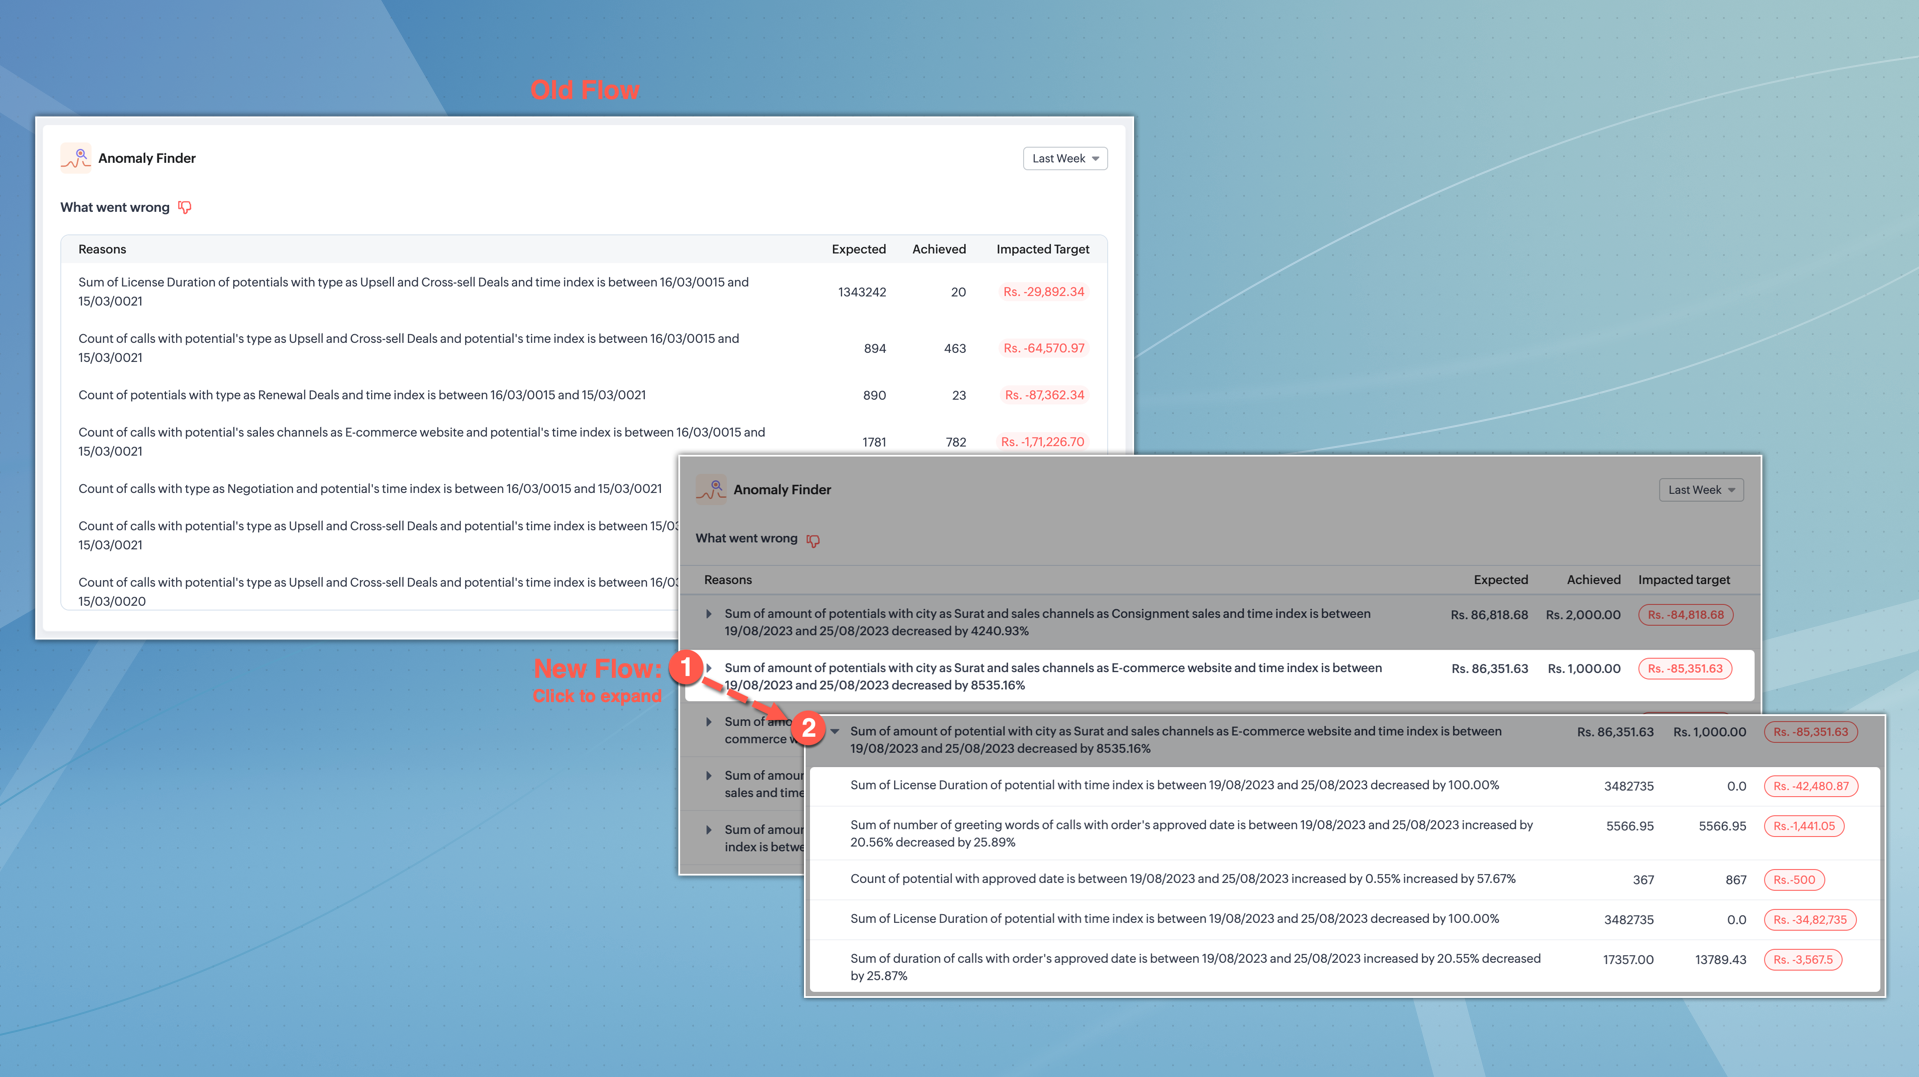Click Impacted Target column header in Old Flow
Screen dimensions: 1919x1077
coord(1042,249)
